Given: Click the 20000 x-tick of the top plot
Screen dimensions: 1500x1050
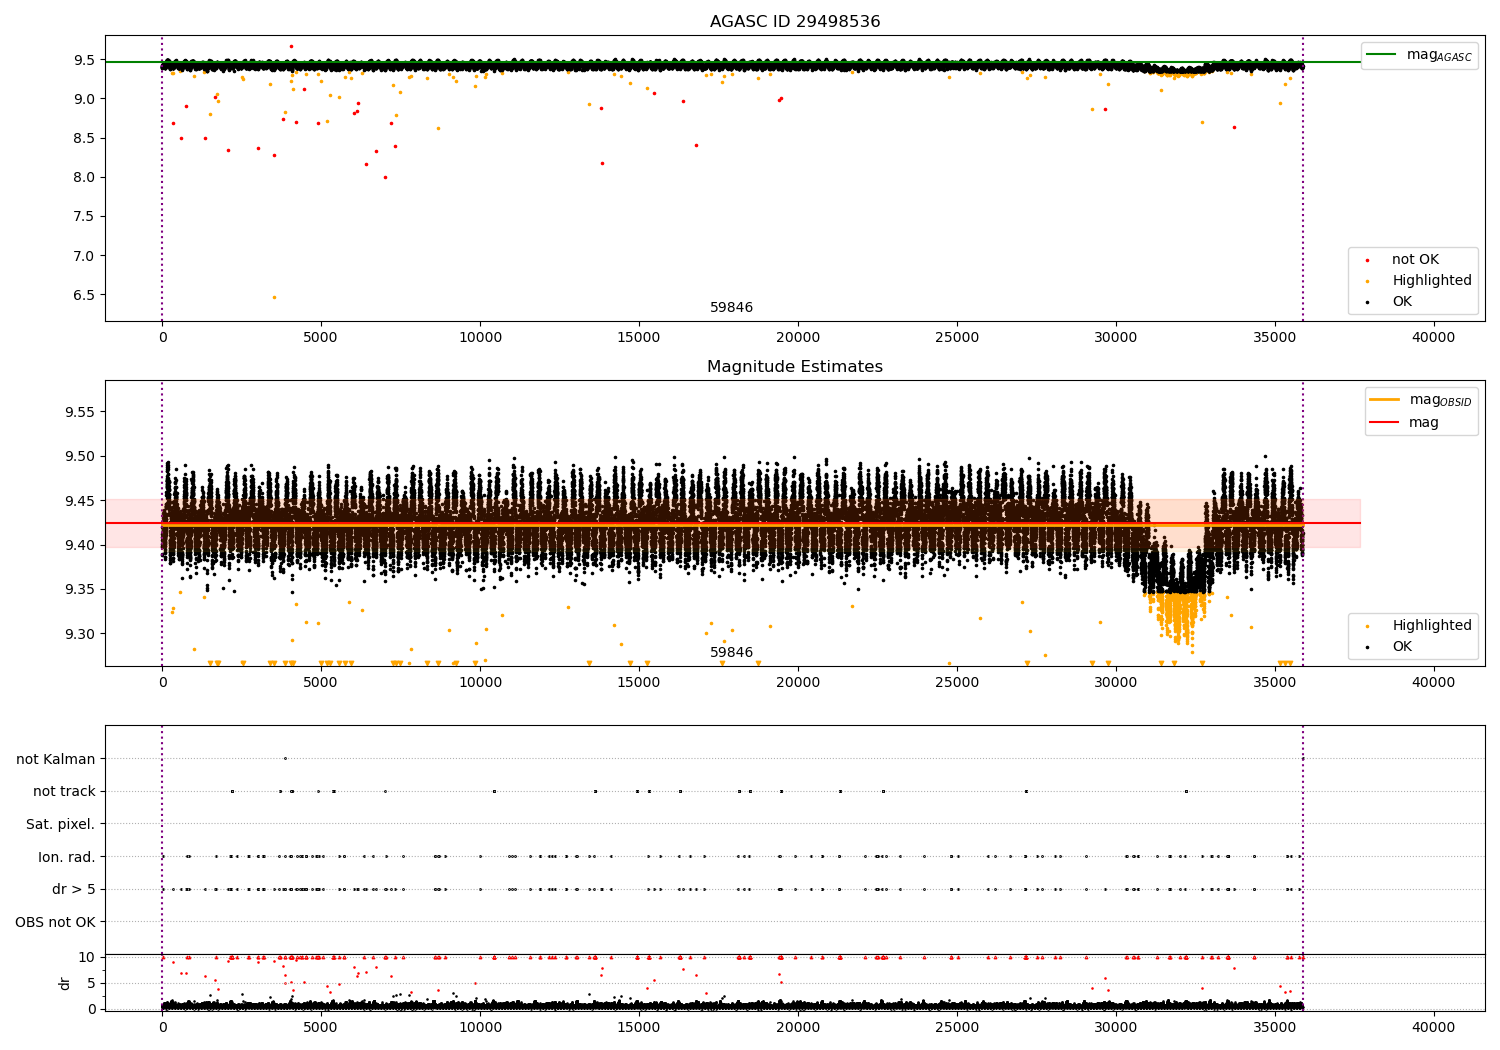Looking at the screenshot, I should pyautogui.click(x=798, y=338).
